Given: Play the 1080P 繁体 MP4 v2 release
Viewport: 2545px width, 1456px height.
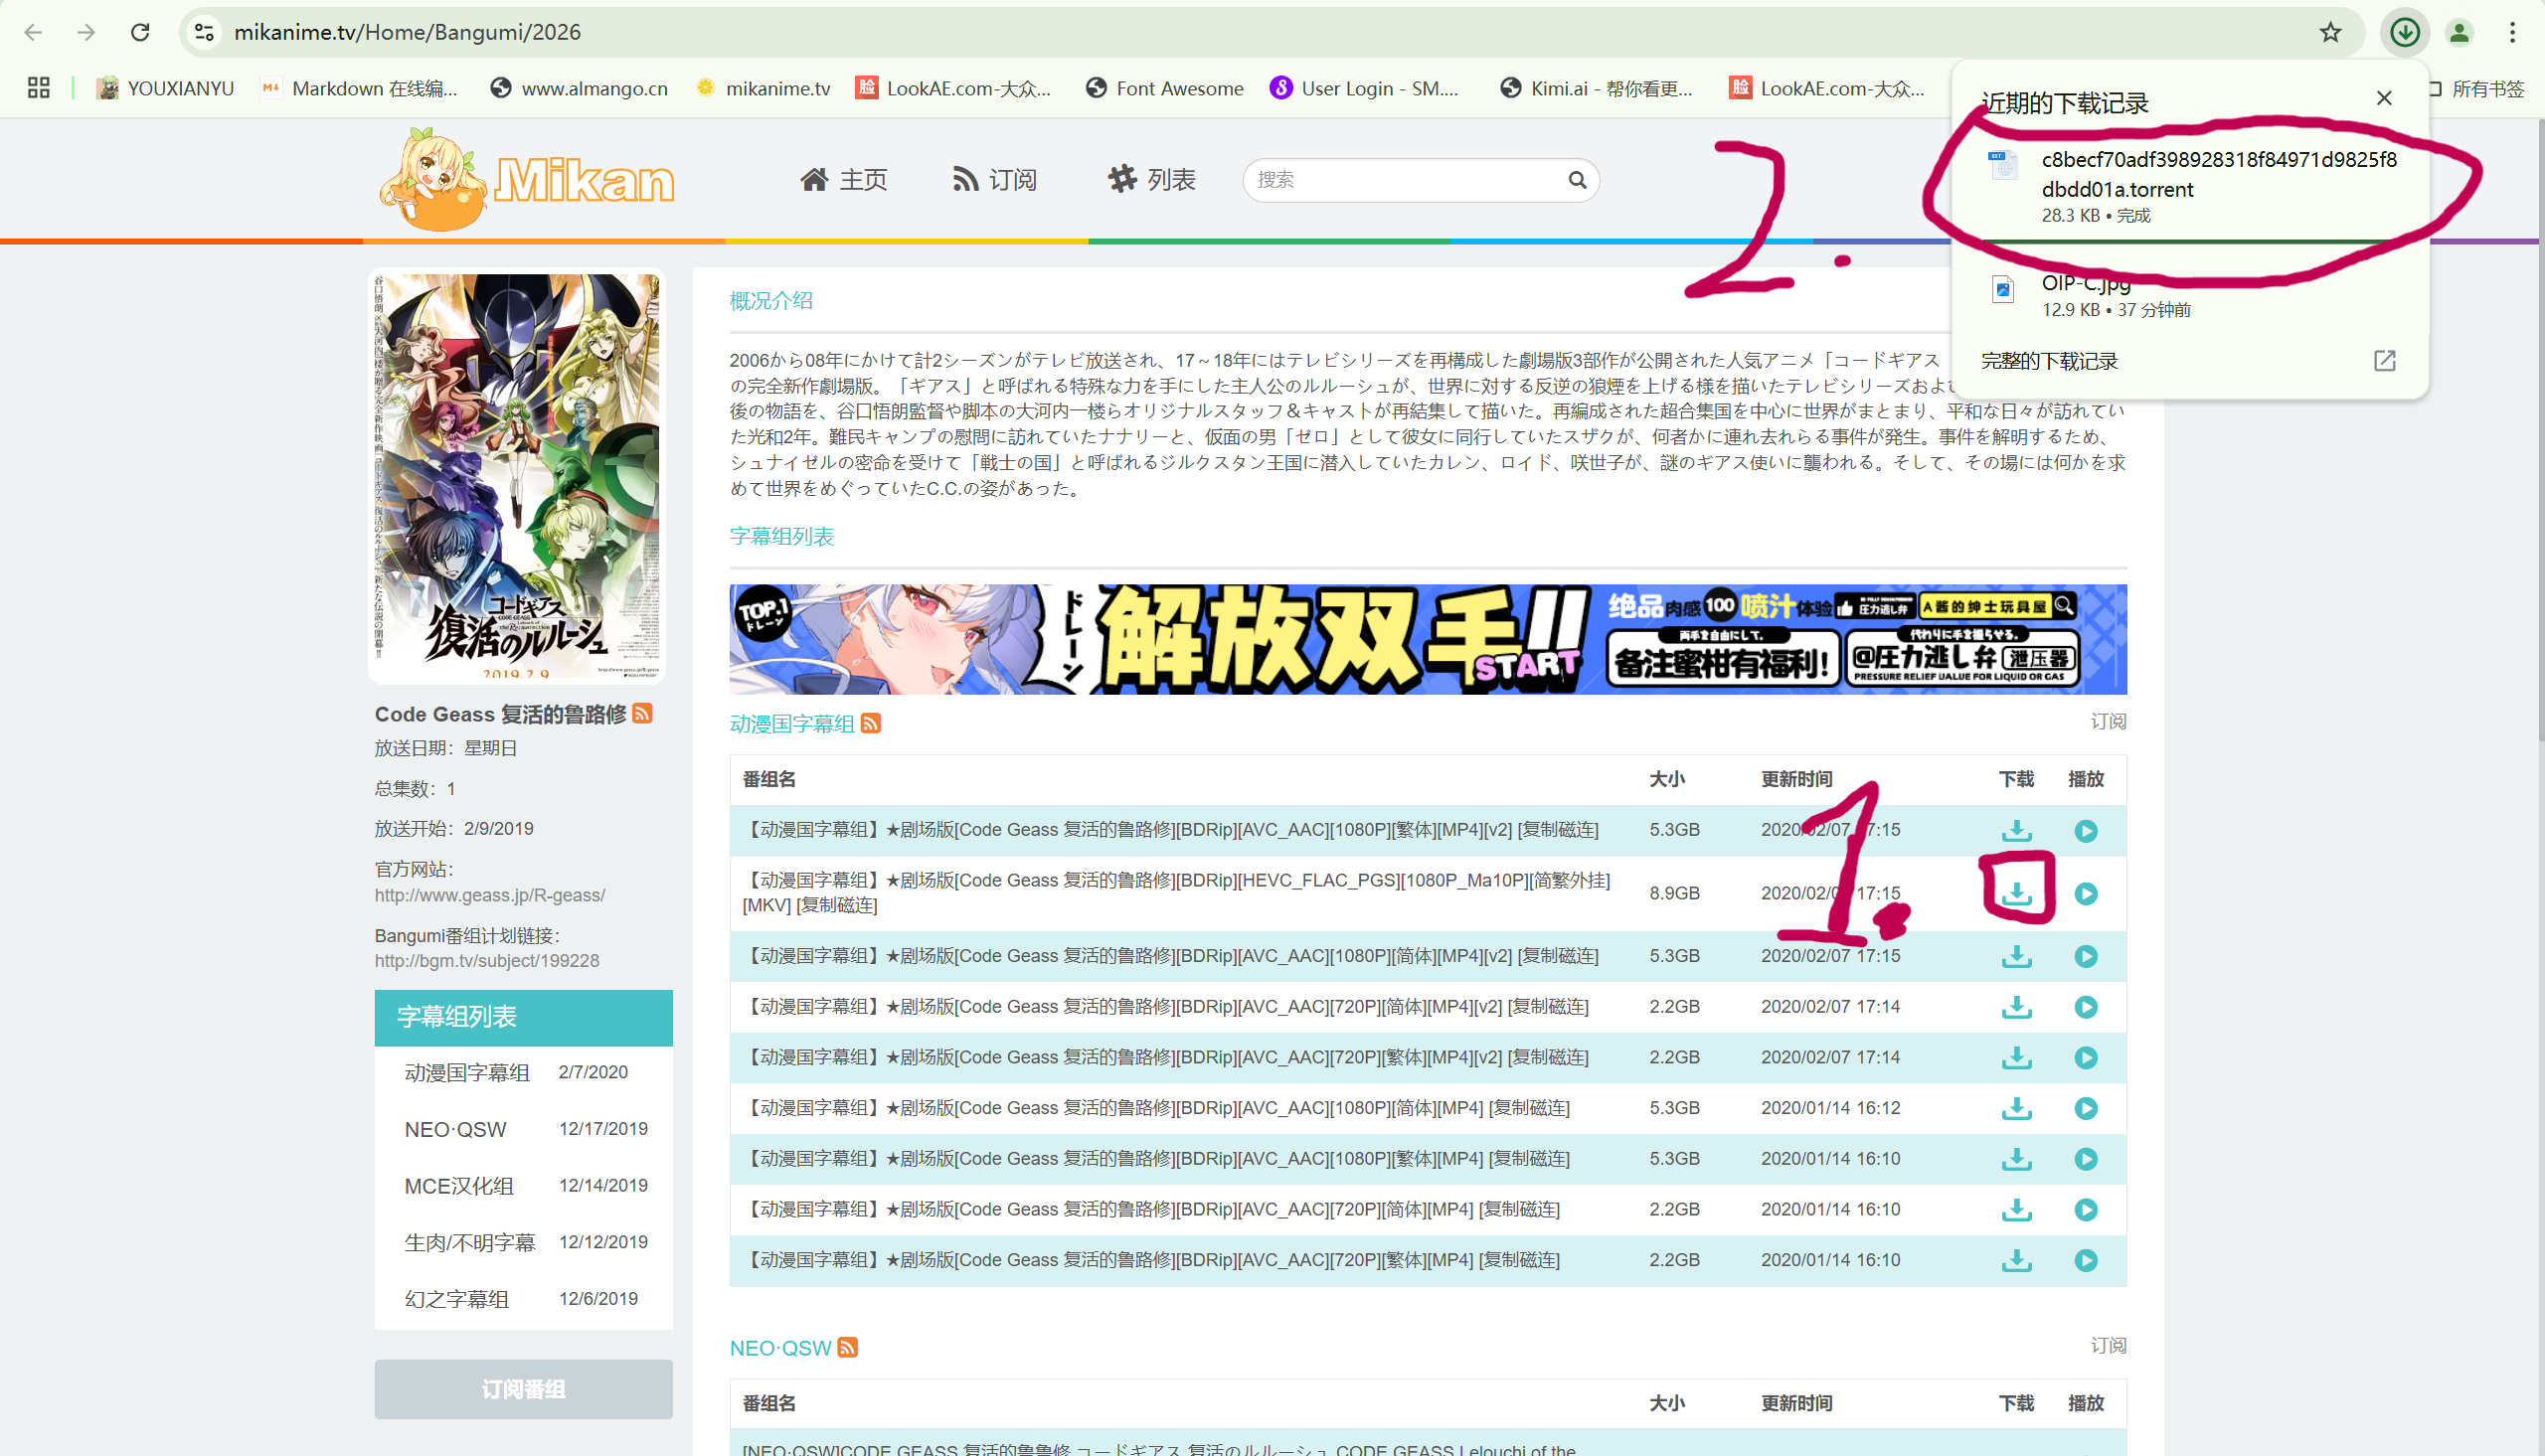Looking at the screenshot, I should 2085,831.
